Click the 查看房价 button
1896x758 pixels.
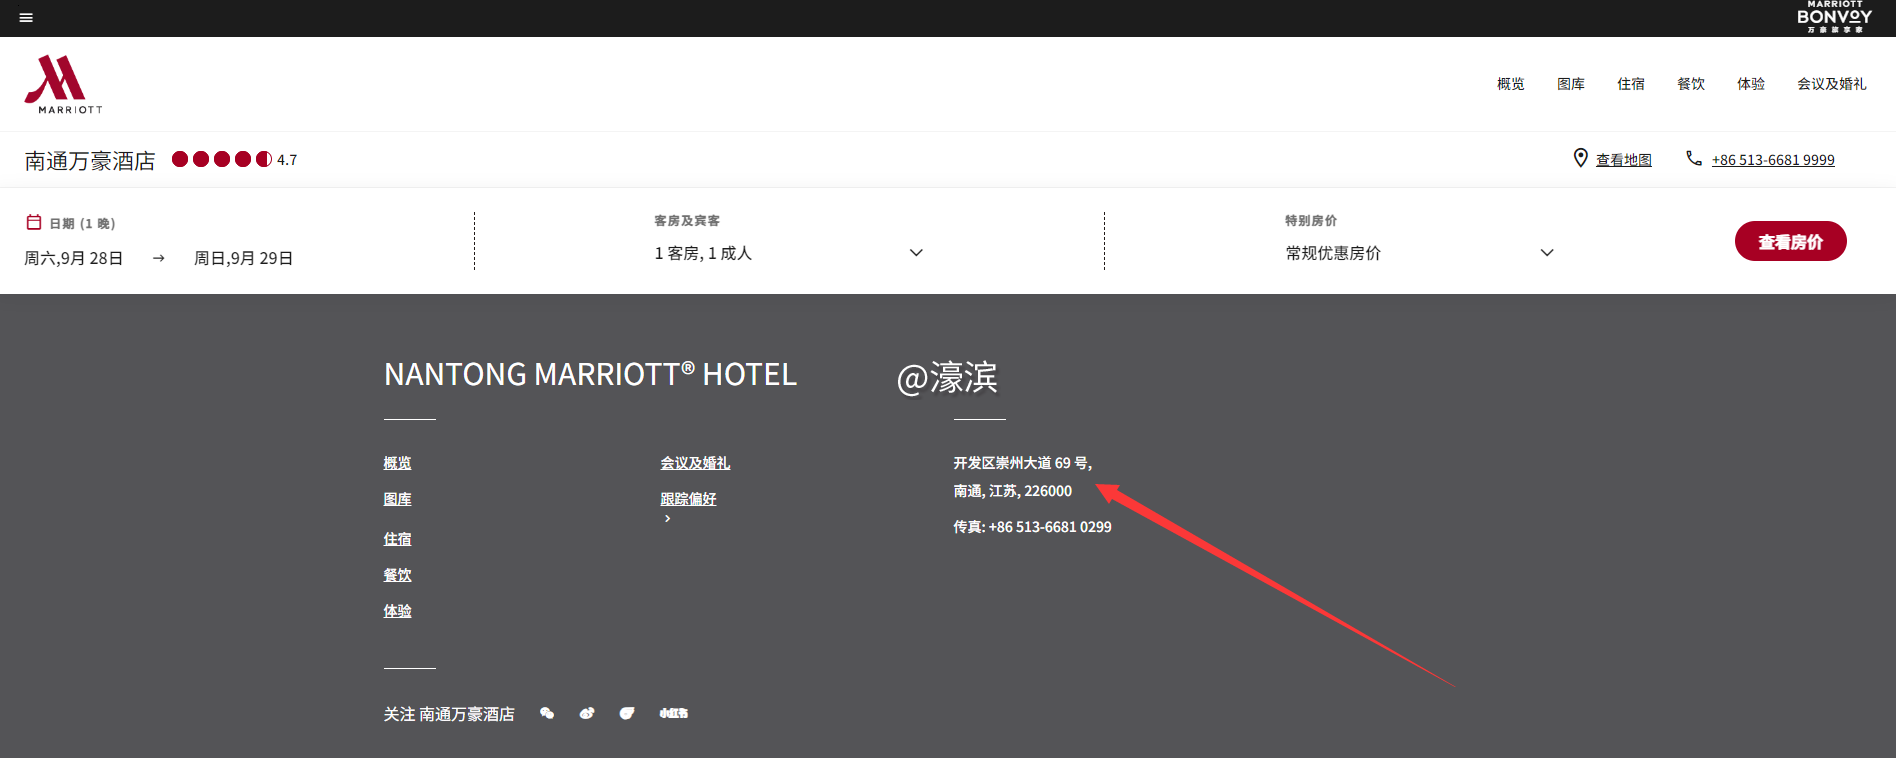pyautogui.click(x=1790, y=241)
